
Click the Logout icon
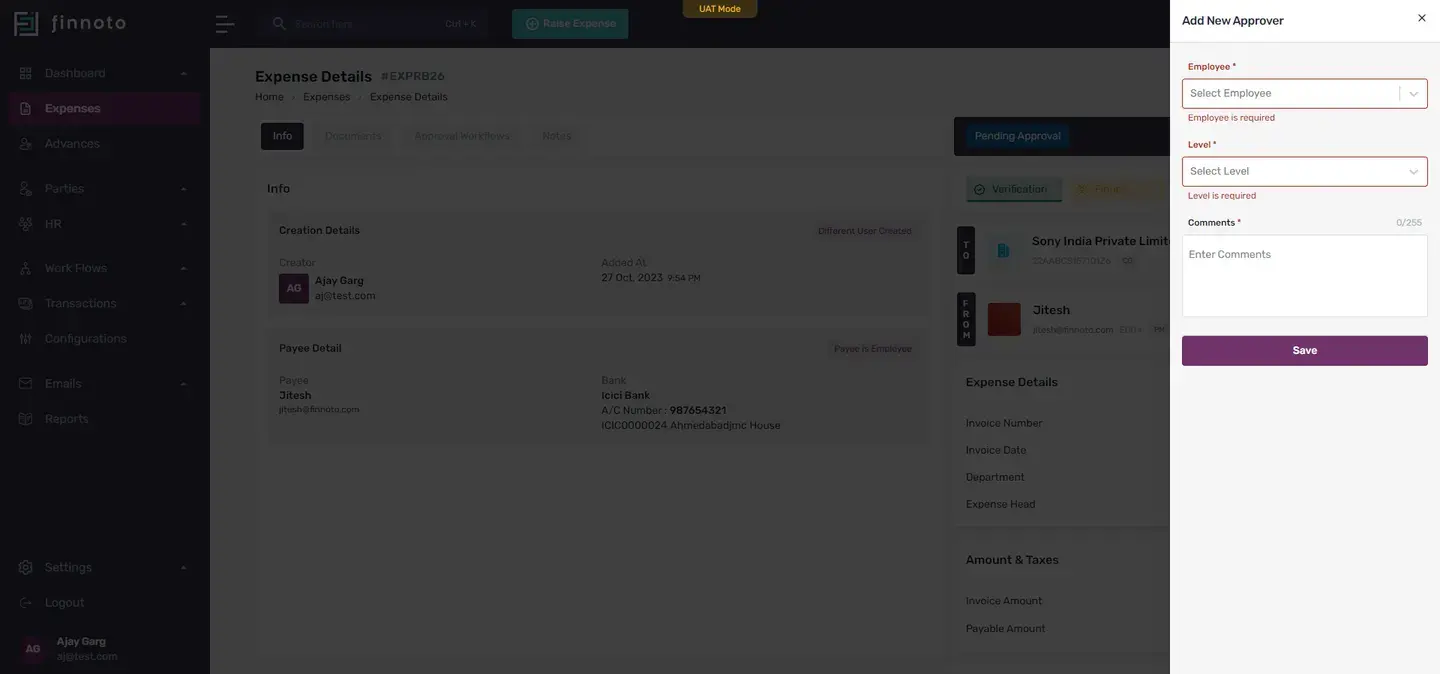(26, 603)
